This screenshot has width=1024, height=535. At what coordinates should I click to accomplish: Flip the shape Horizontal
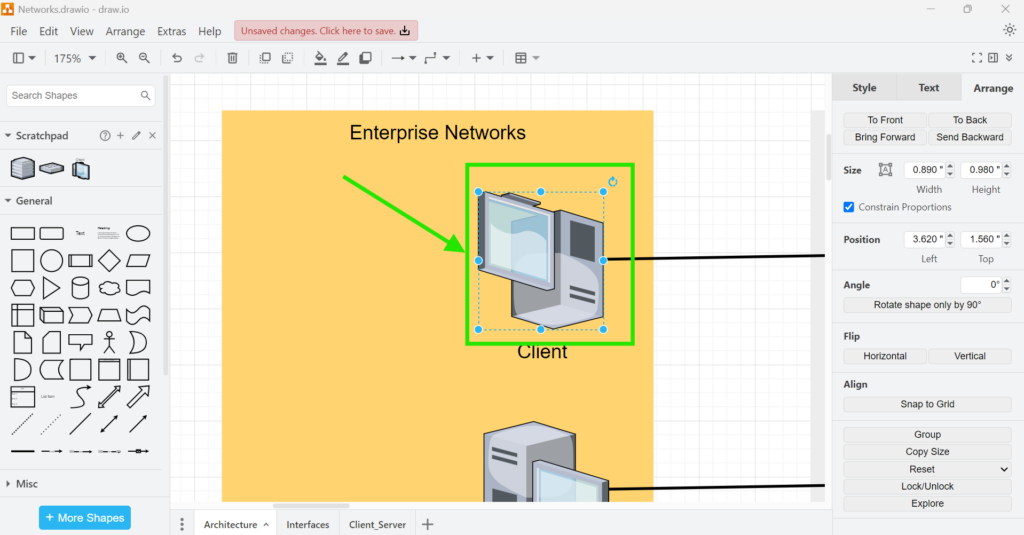tap(885, 356)
